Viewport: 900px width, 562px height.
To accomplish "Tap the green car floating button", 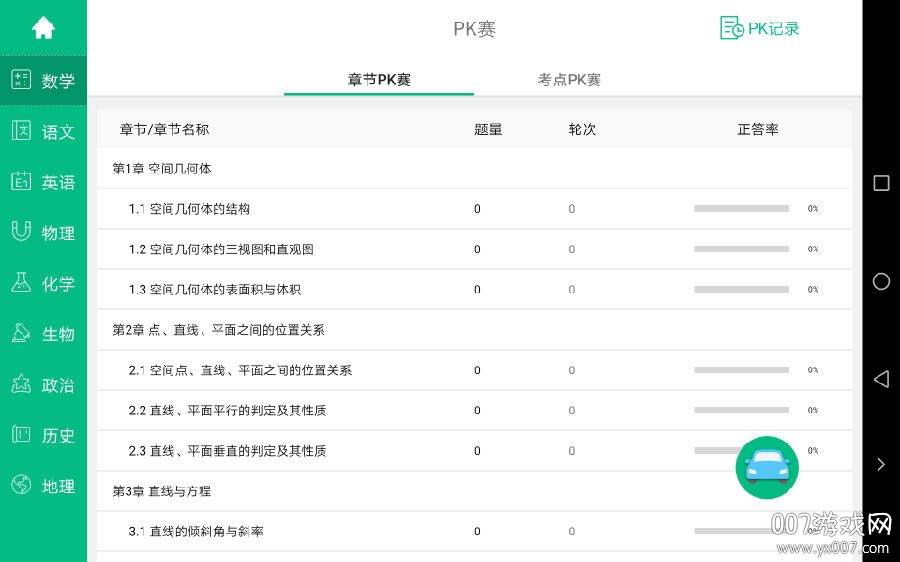I will [x=767, y=467].
